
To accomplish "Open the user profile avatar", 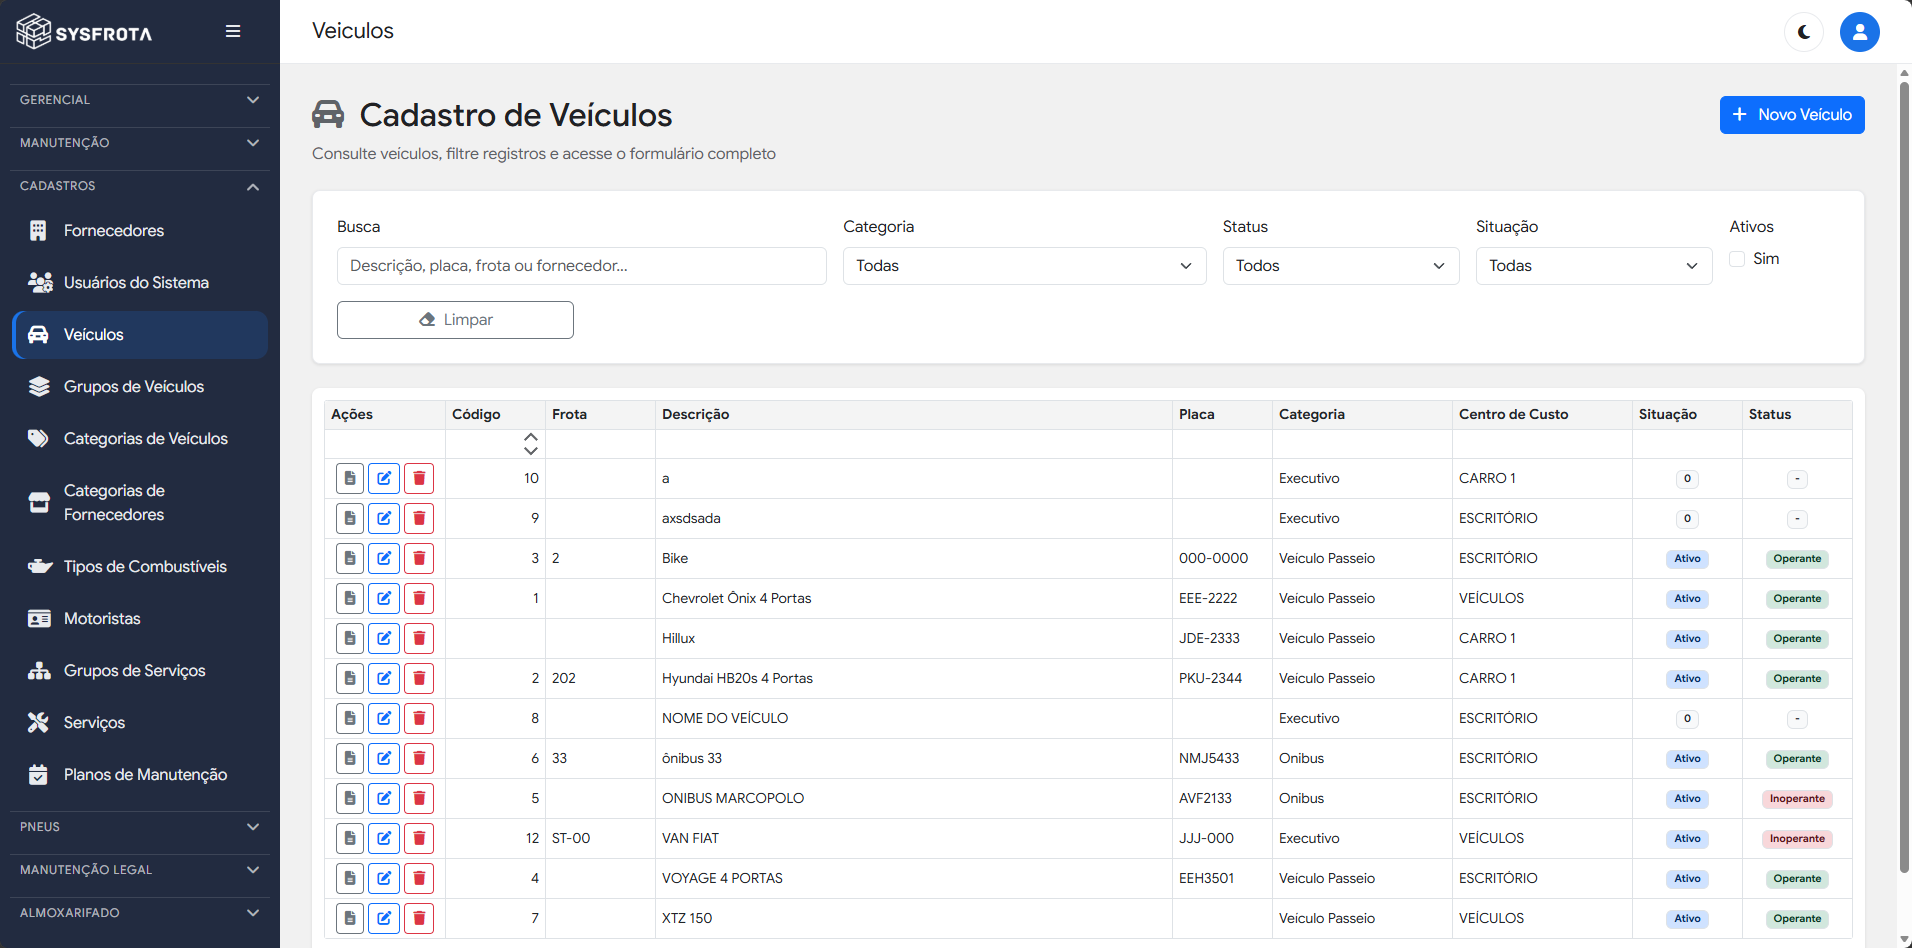I will point(1860,32).
